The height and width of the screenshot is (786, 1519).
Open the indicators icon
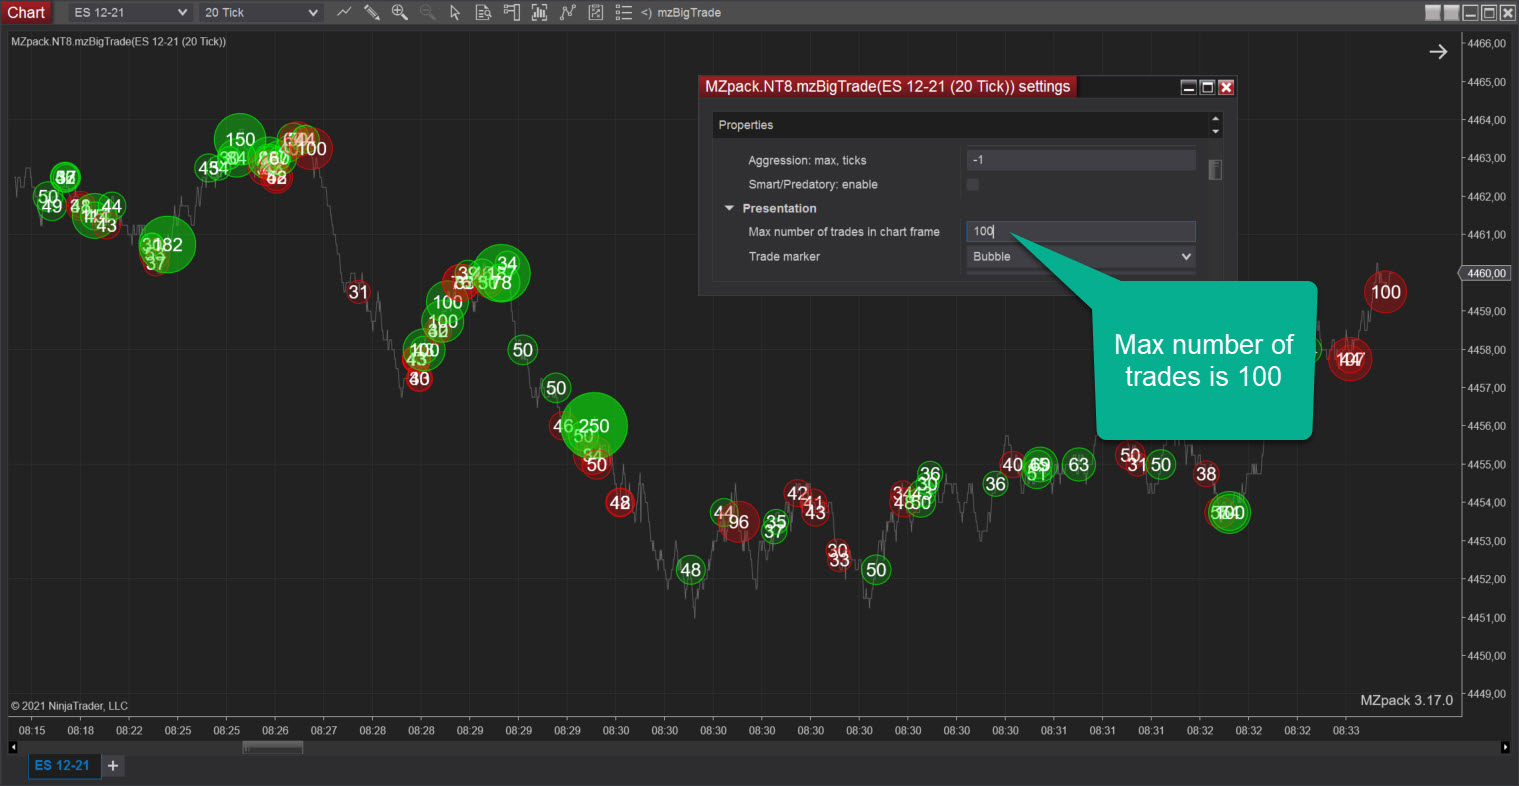[567, 12]
